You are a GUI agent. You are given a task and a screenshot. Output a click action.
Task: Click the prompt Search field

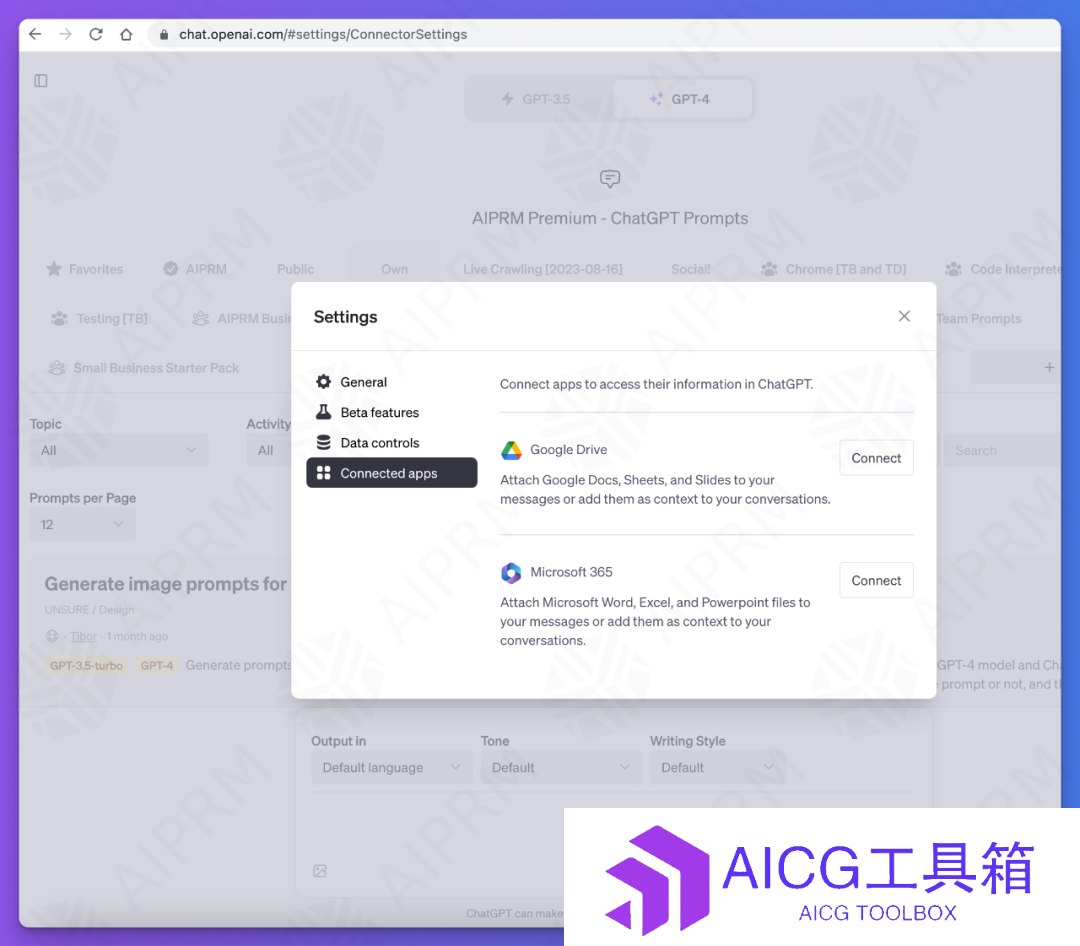pyautogui.click(x=1002, y=451)
